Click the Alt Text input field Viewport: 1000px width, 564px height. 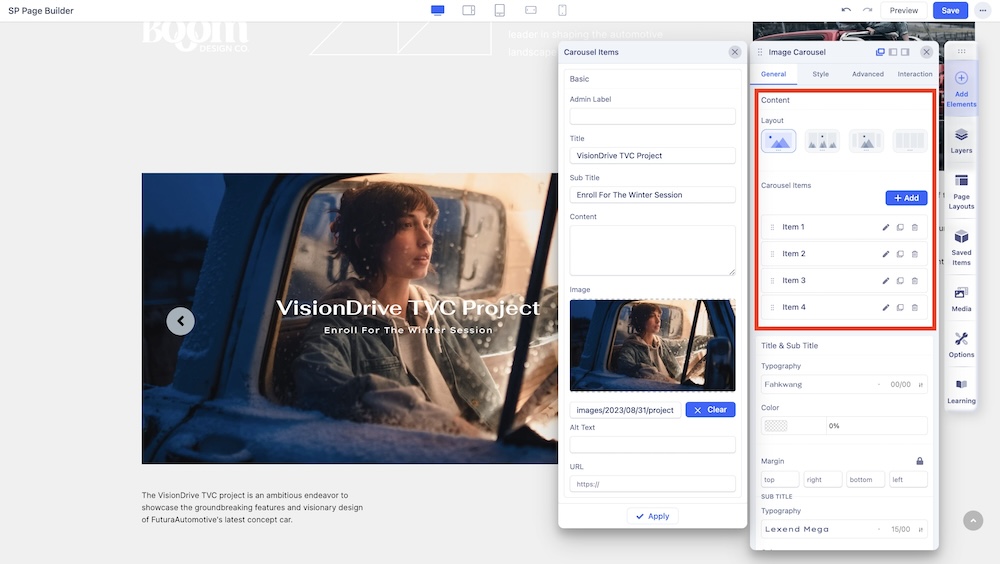click(652, 445)
